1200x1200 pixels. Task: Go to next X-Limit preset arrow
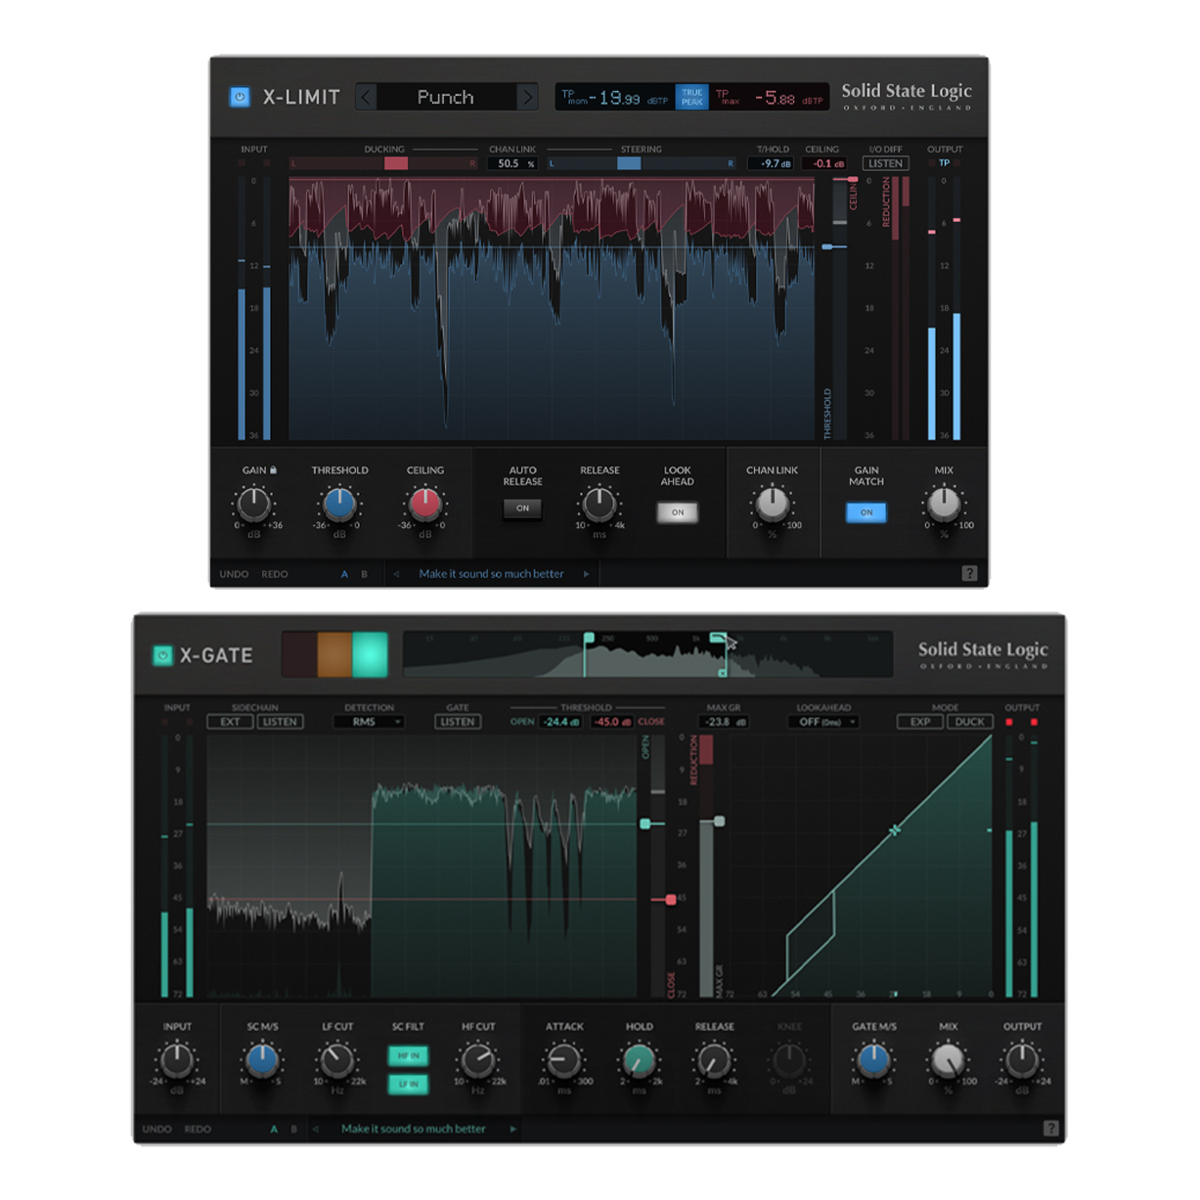pyautogui.click(x=527, y=97)
